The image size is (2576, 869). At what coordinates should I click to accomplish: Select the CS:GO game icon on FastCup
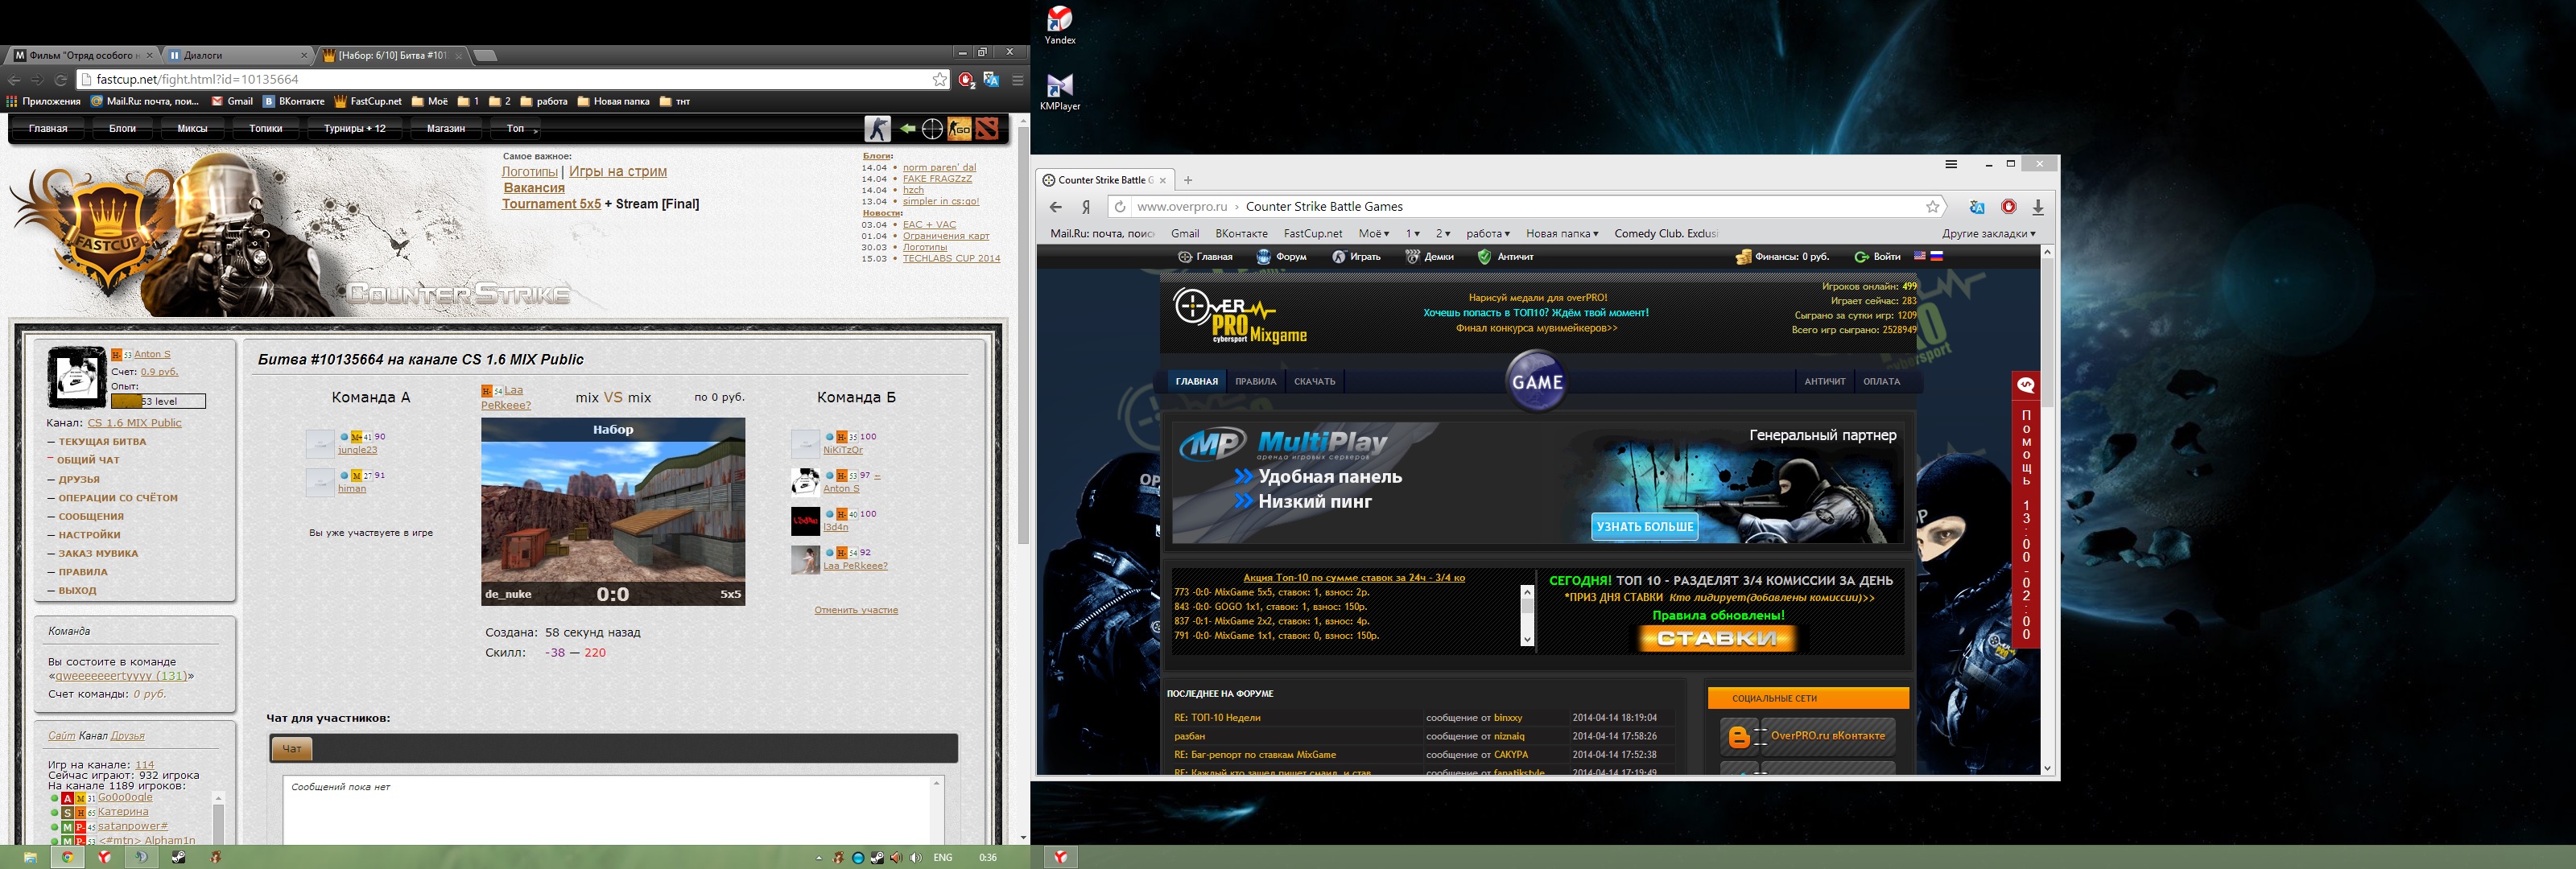[960, 129]
